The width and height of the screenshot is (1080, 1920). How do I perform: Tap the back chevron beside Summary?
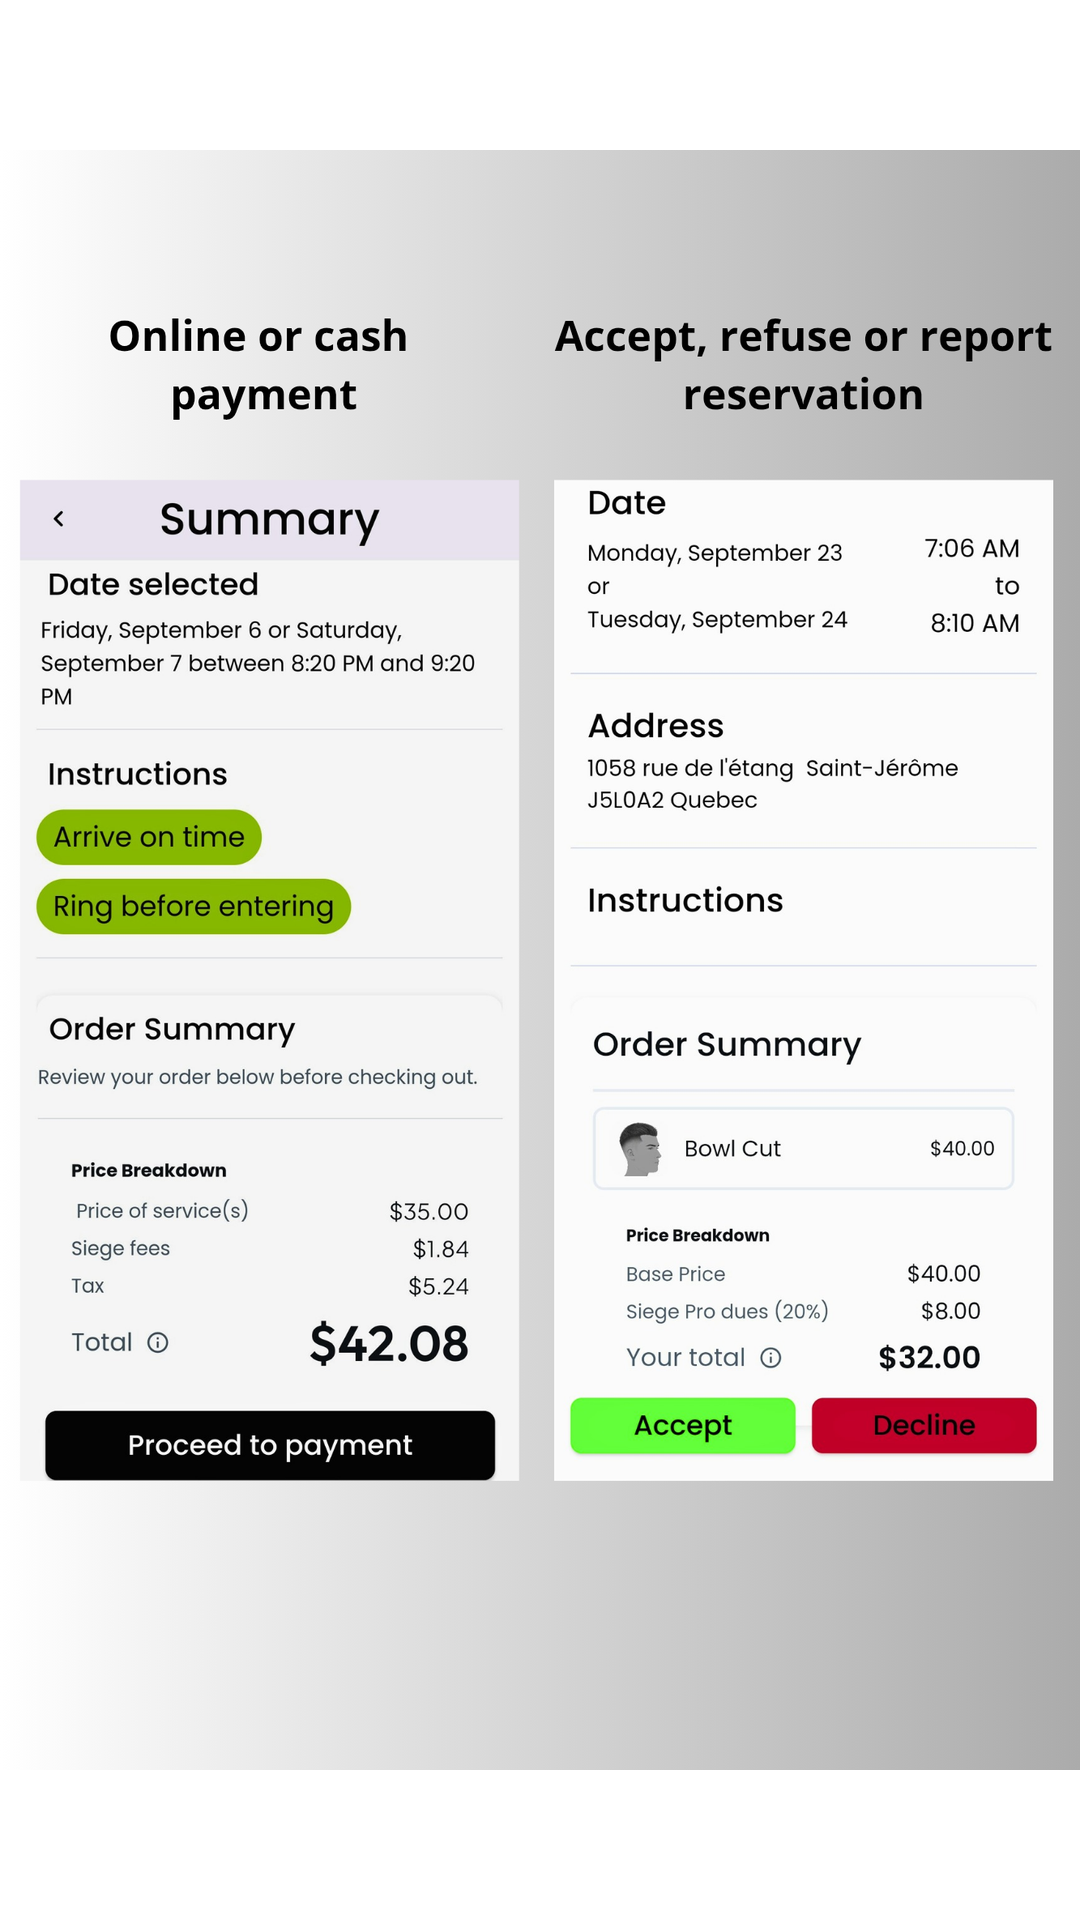pos(59,519)
